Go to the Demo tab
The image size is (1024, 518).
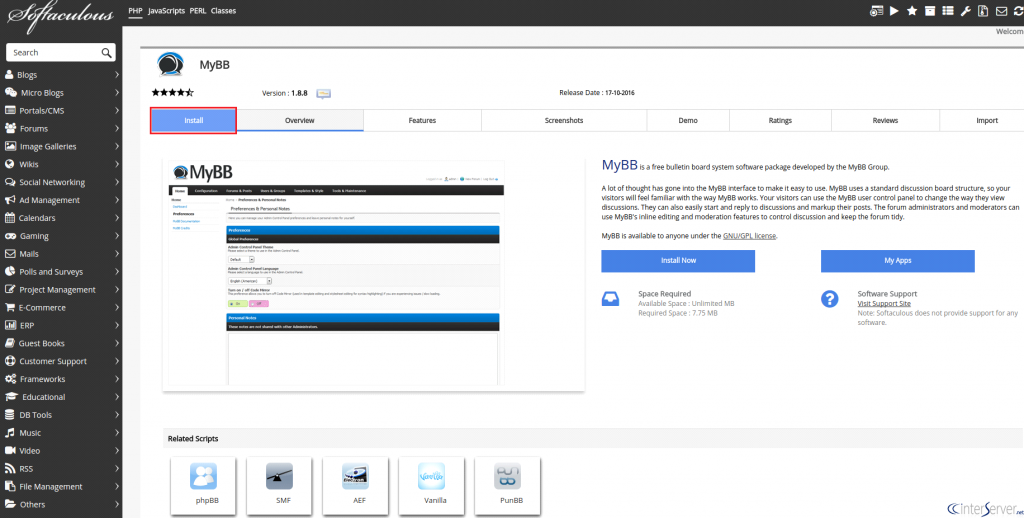[688, 121]
